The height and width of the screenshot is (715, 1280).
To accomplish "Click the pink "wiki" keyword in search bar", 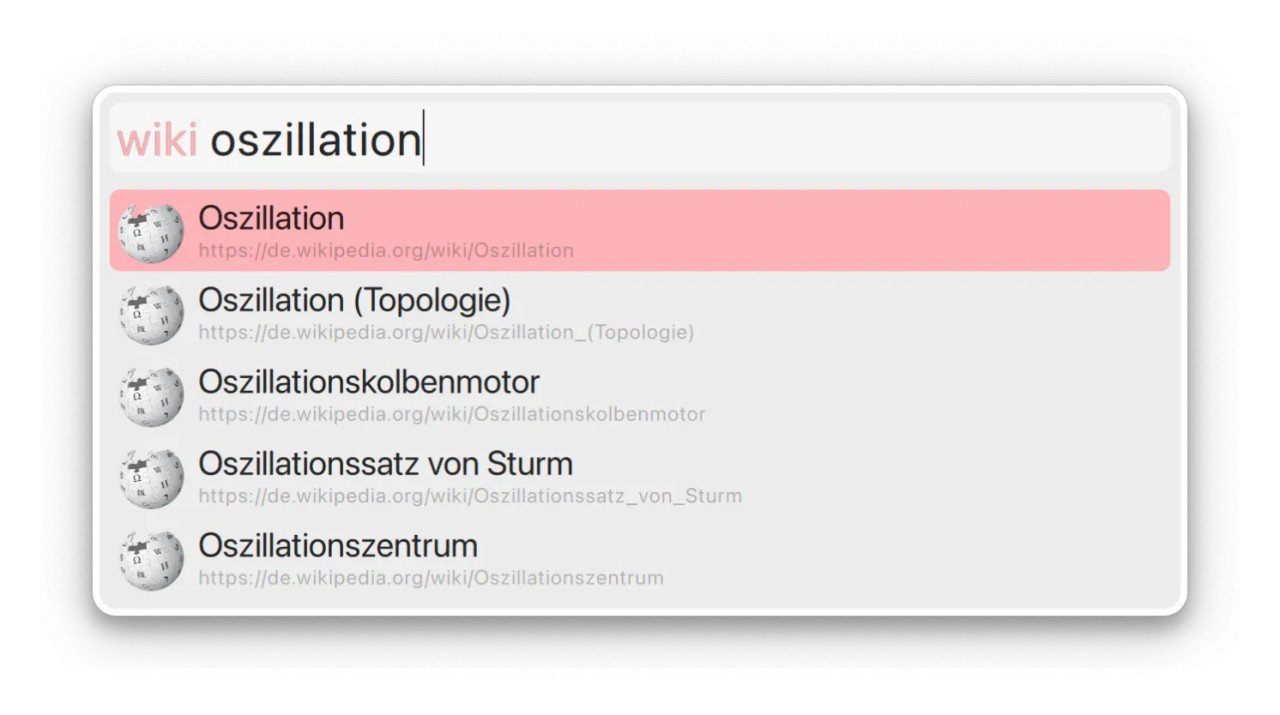I will tap(156, 140).
